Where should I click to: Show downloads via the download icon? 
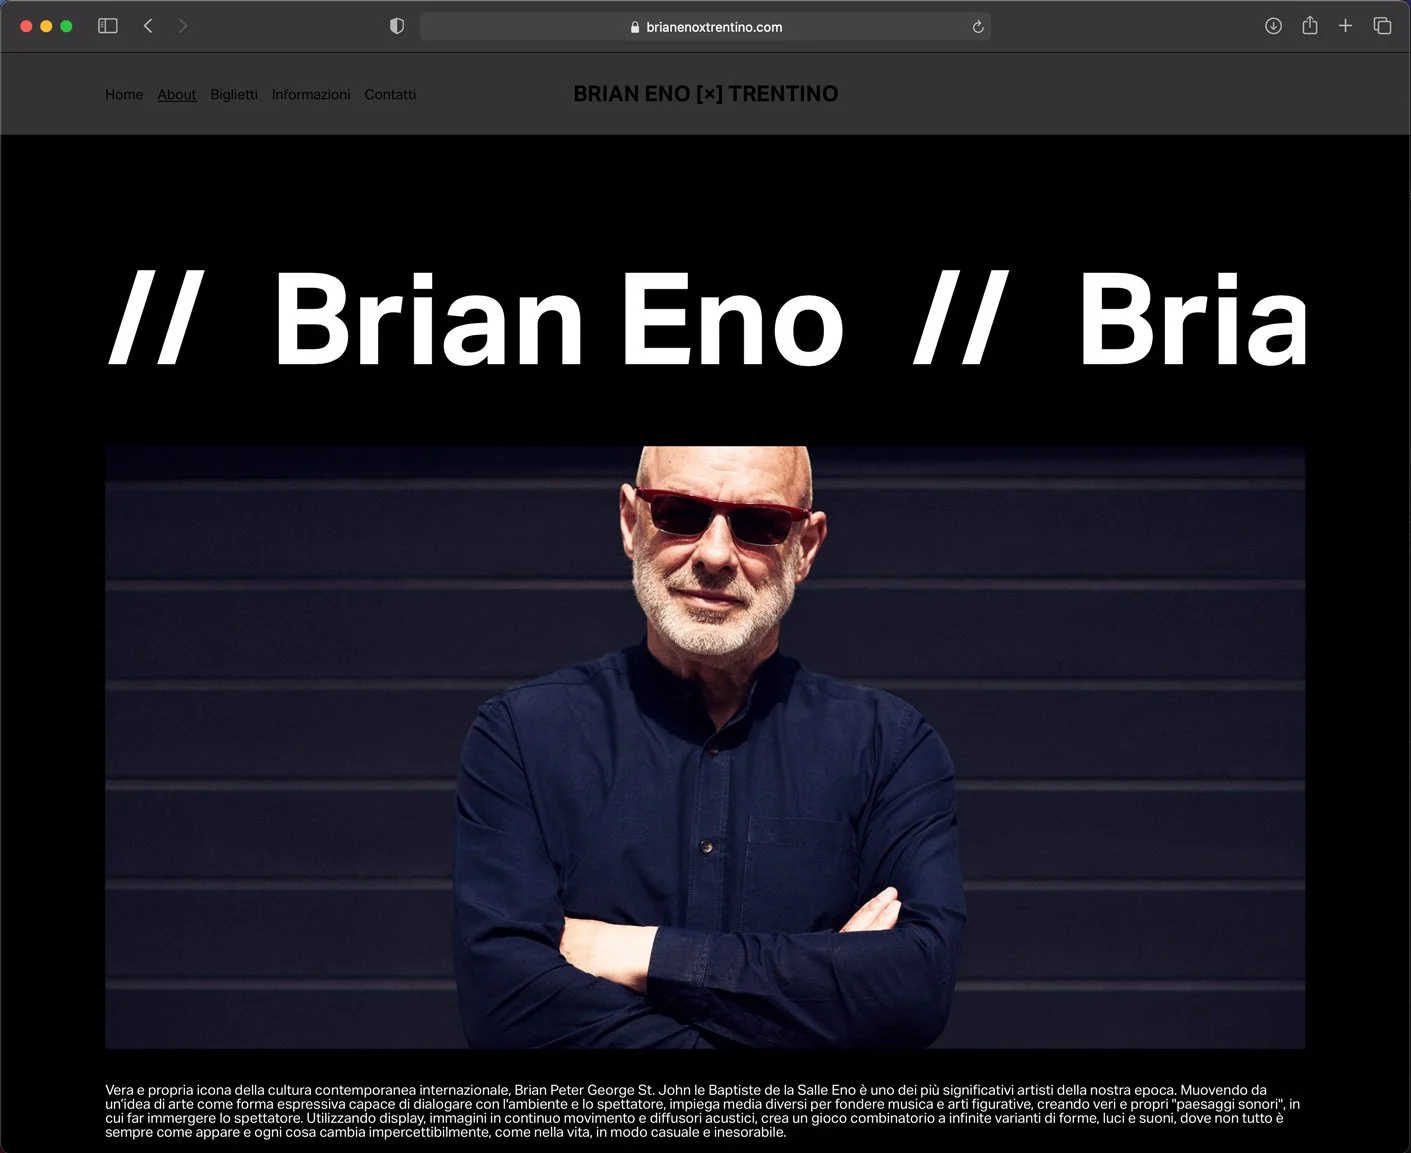[1273, 26]
